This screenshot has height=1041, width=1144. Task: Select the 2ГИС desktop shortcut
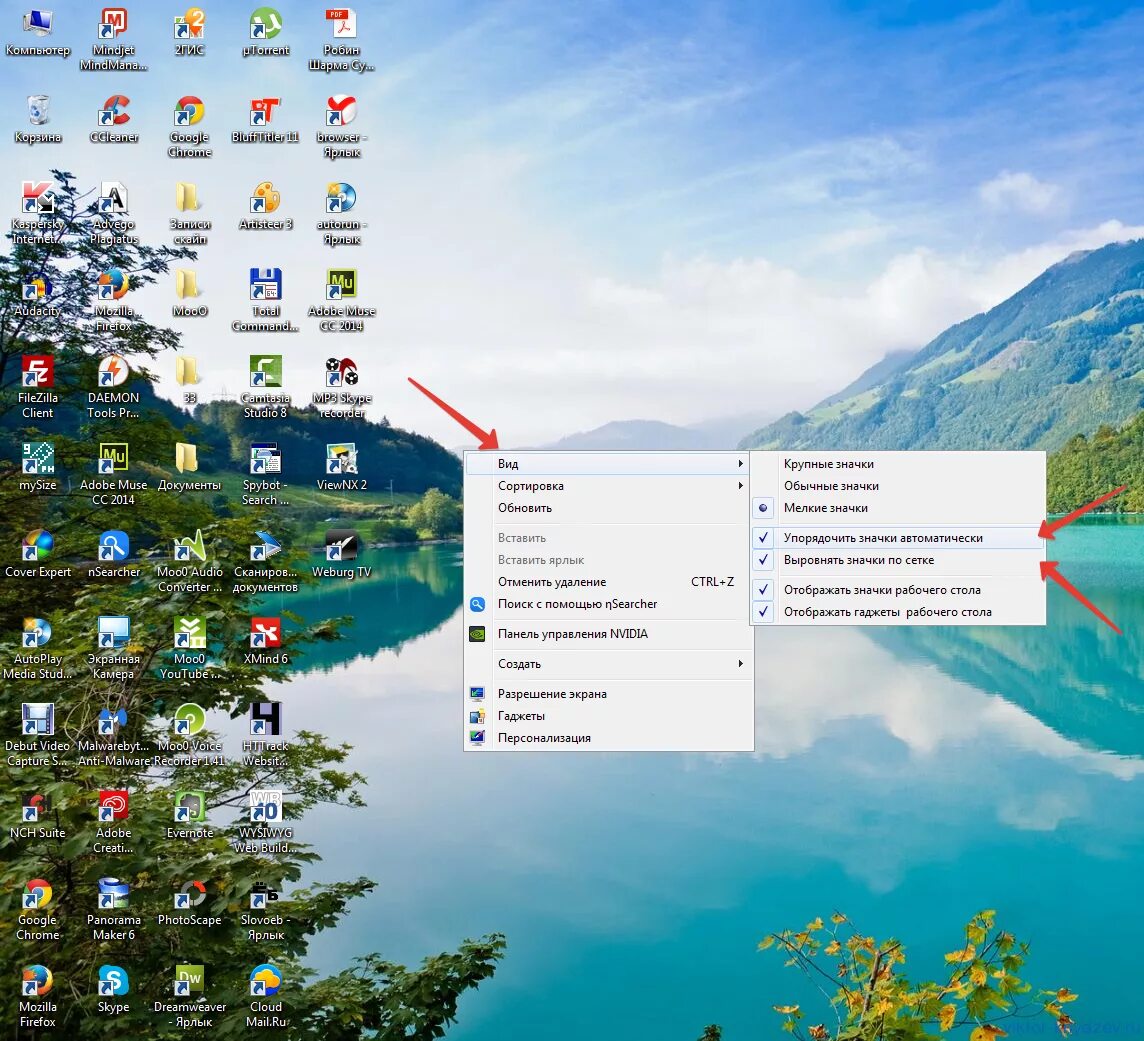point(189,32)
